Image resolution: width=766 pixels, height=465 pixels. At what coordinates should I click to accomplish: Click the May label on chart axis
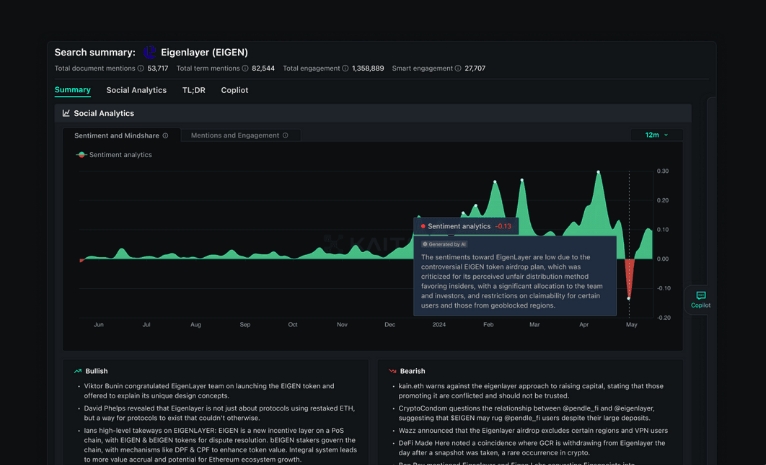[631, 325]
